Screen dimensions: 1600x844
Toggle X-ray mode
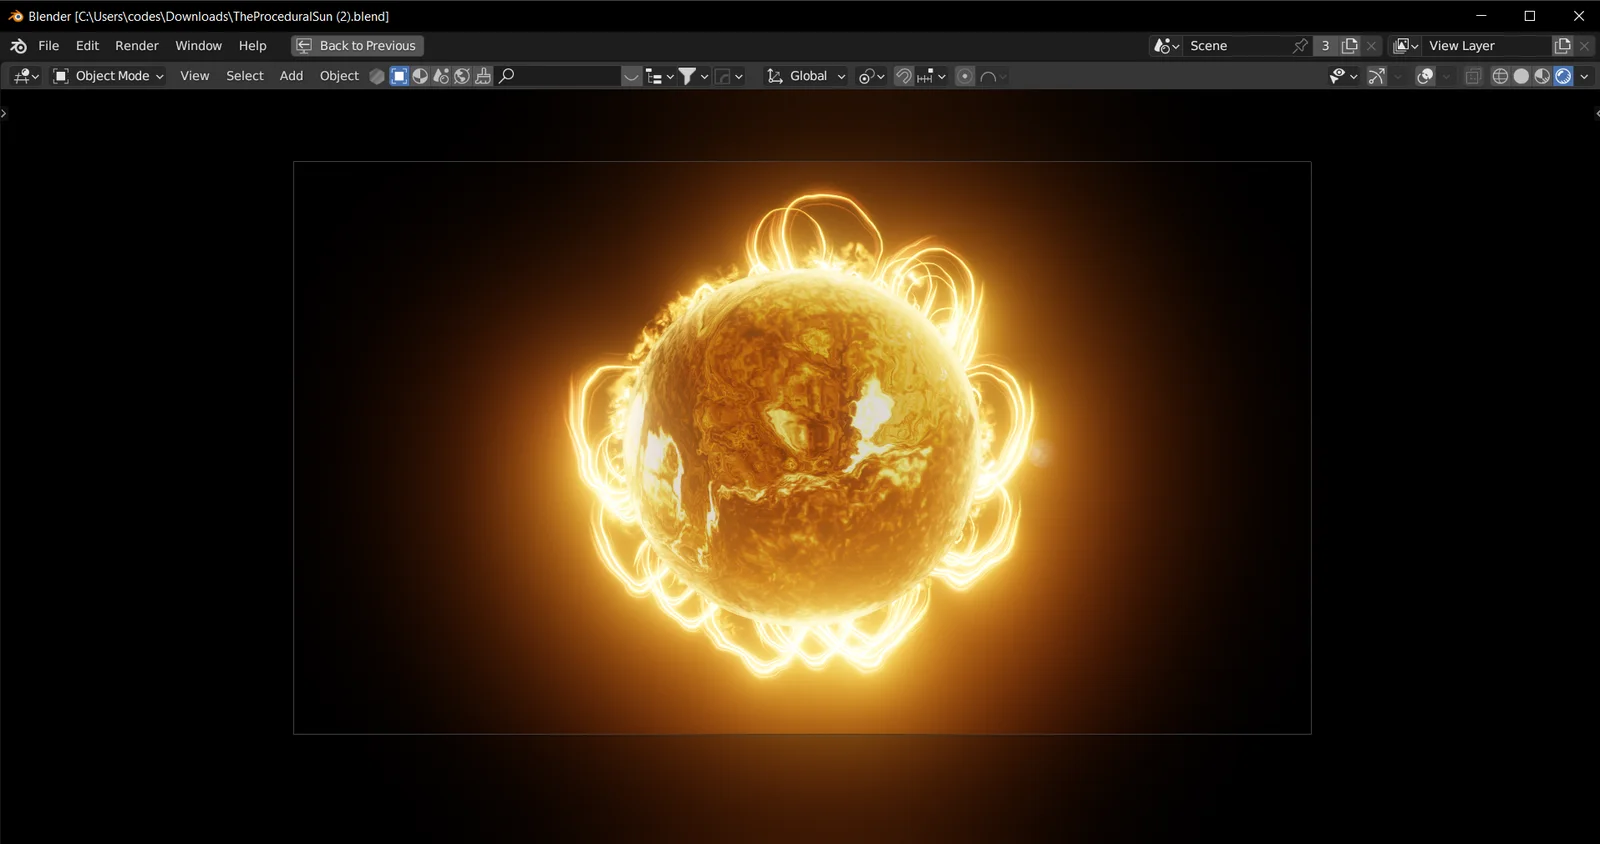(x=1473, y=76)
